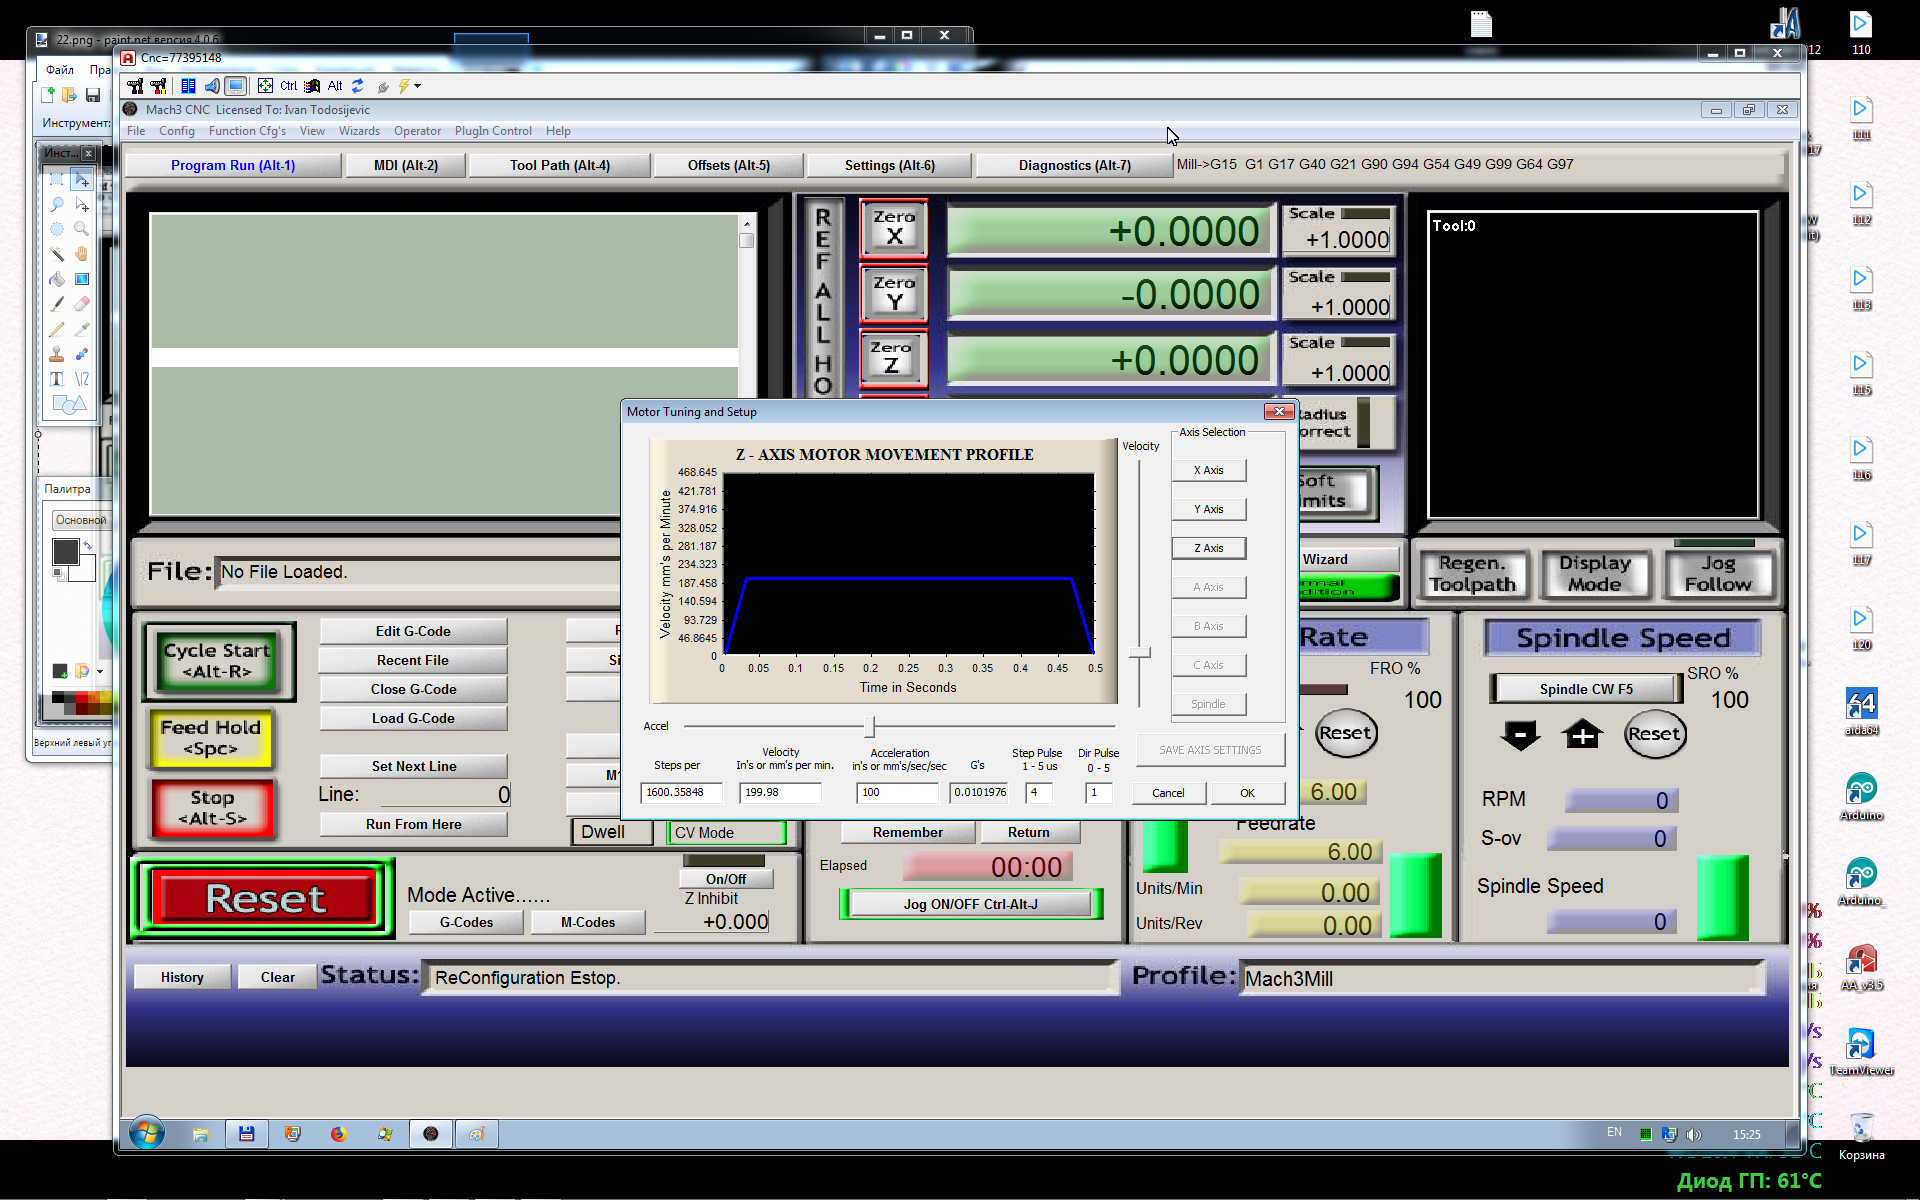The image size is (1920, 1200).
Task: Click the fullscreen arrows icon in toolbar
Action: [265, 86]
